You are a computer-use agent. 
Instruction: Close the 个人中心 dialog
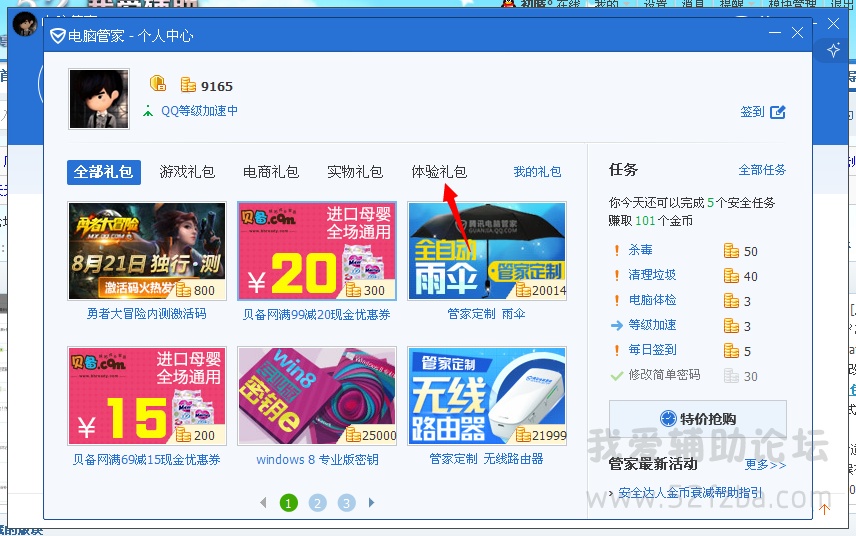pos(798,33)
